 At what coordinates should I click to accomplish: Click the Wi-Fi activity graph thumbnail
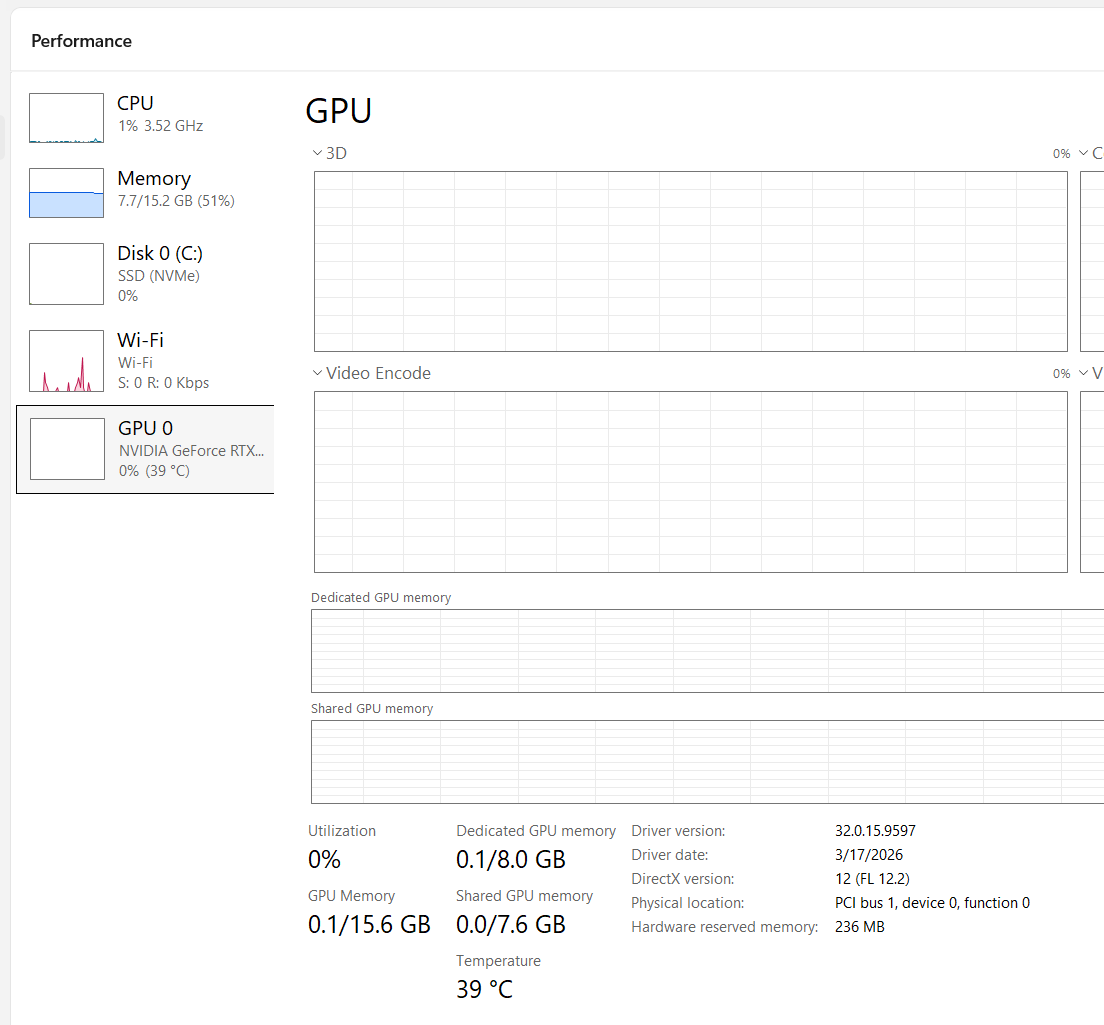click(x=66, y=361)
